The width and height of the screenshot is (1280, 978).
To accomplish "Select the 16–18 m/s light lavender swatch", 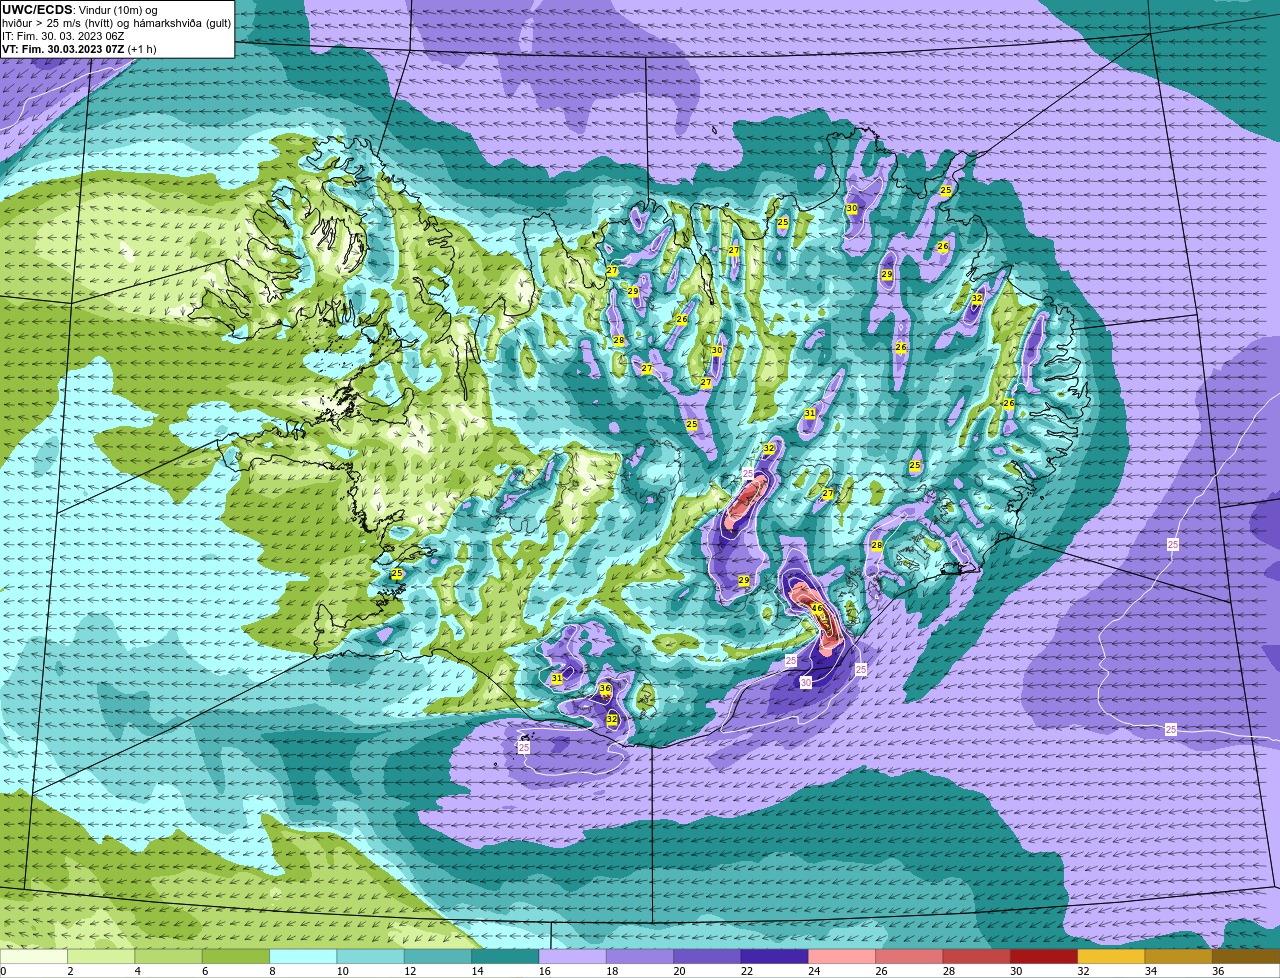I will [572, 956].
